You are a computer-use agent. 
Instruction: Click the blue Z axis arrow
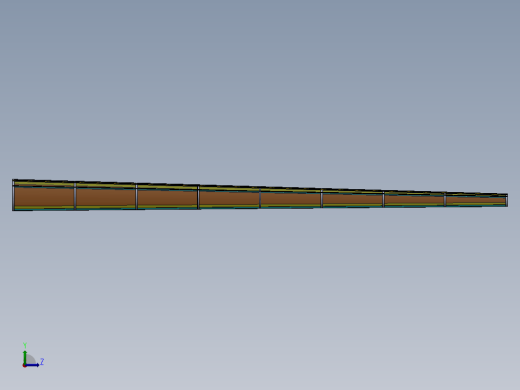(32, 365)
